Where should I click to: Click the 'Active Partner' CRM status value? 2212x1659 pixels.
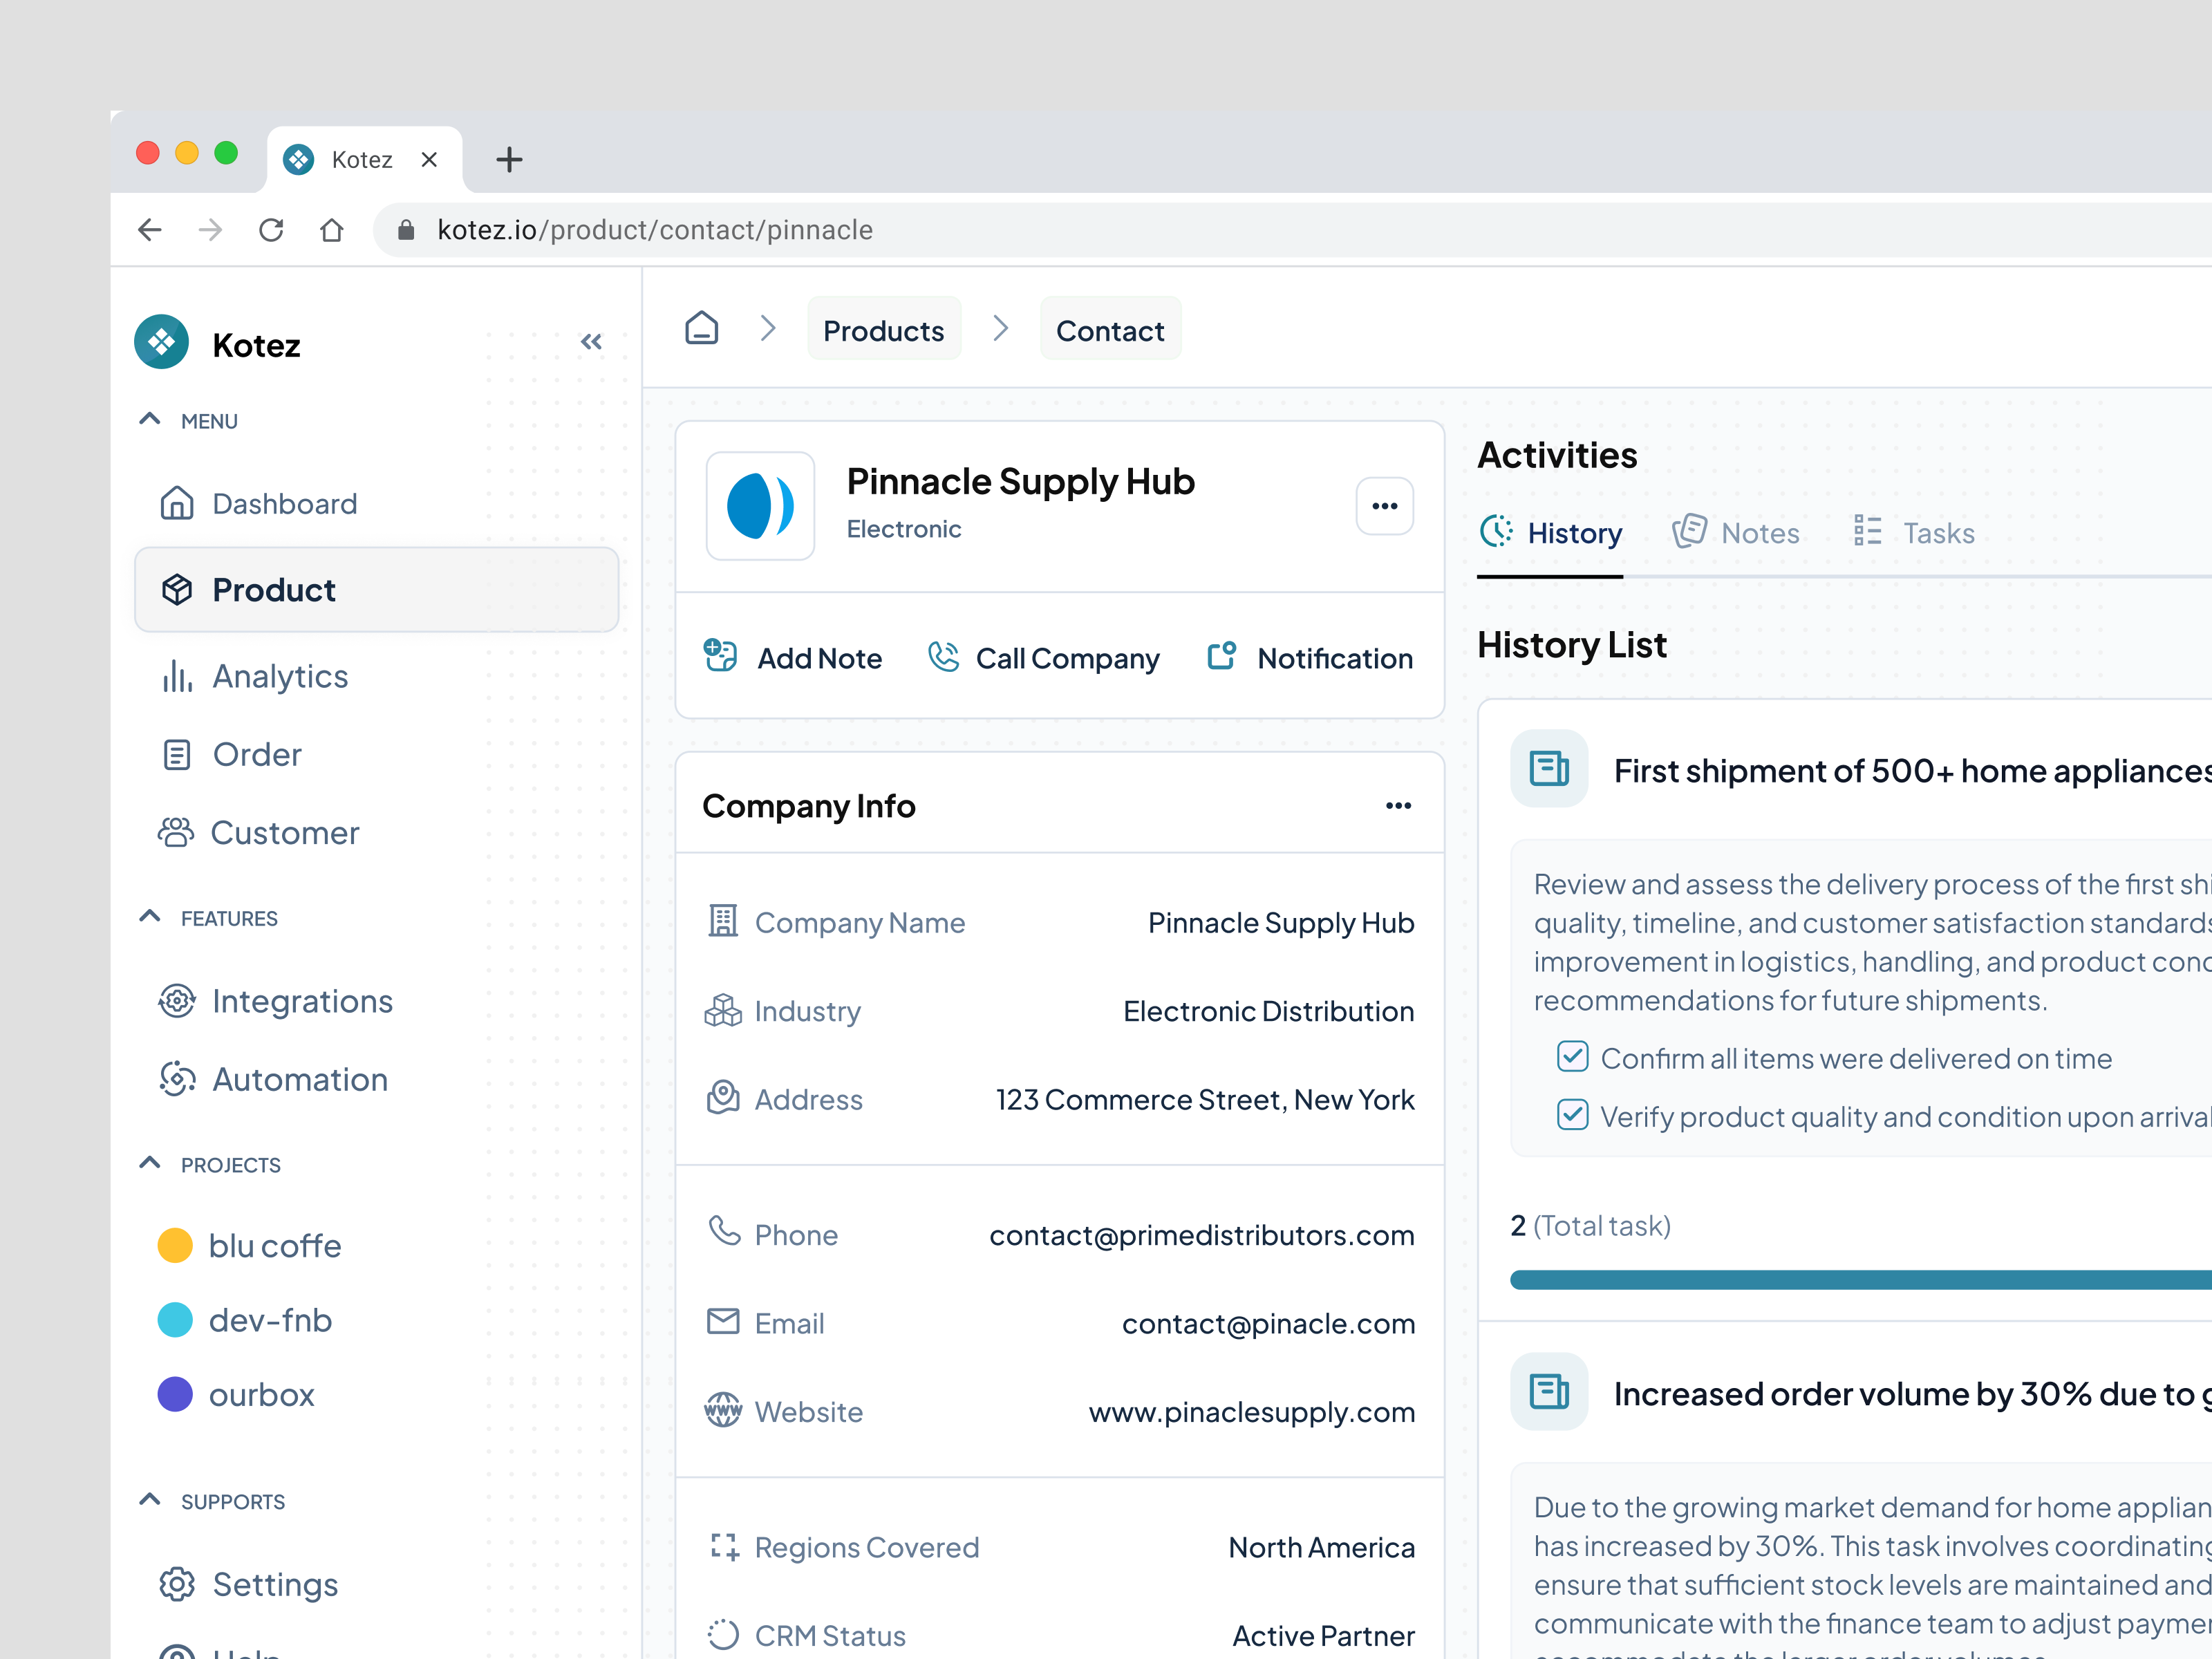1323,1636
